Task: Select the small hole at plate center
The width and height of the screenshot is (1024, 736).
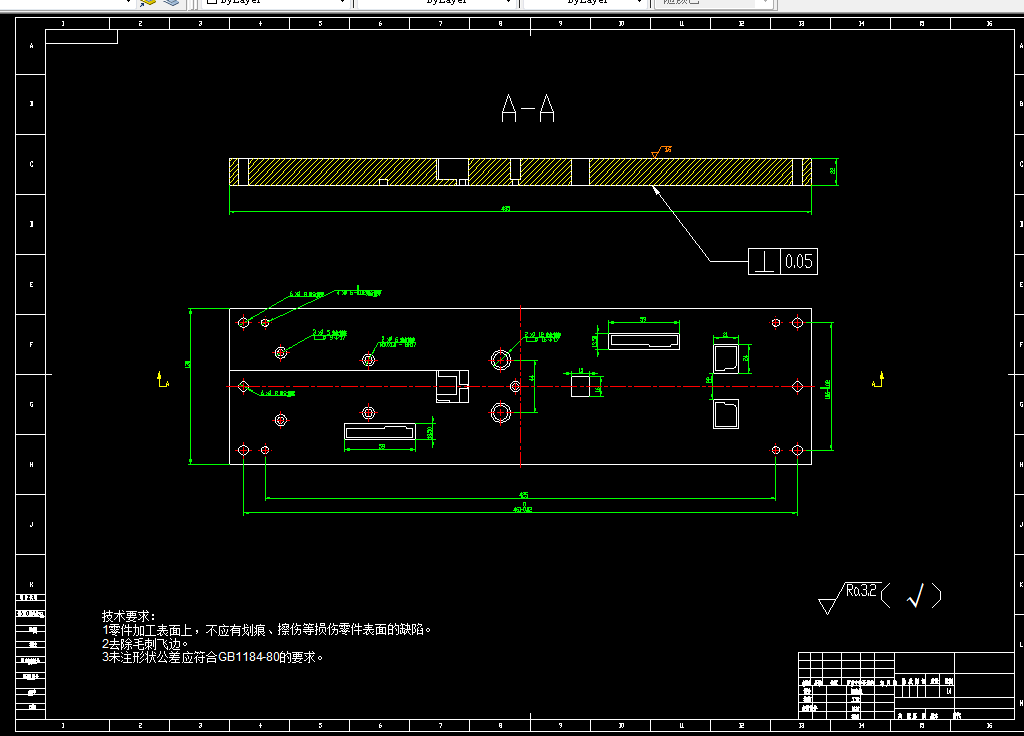Action: [515, 387]
